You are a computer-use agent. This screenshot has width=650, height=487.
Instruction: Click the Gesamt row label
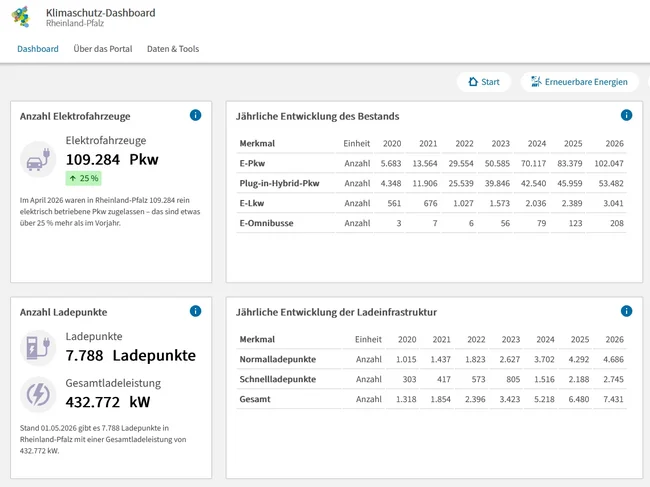(255, 399)
